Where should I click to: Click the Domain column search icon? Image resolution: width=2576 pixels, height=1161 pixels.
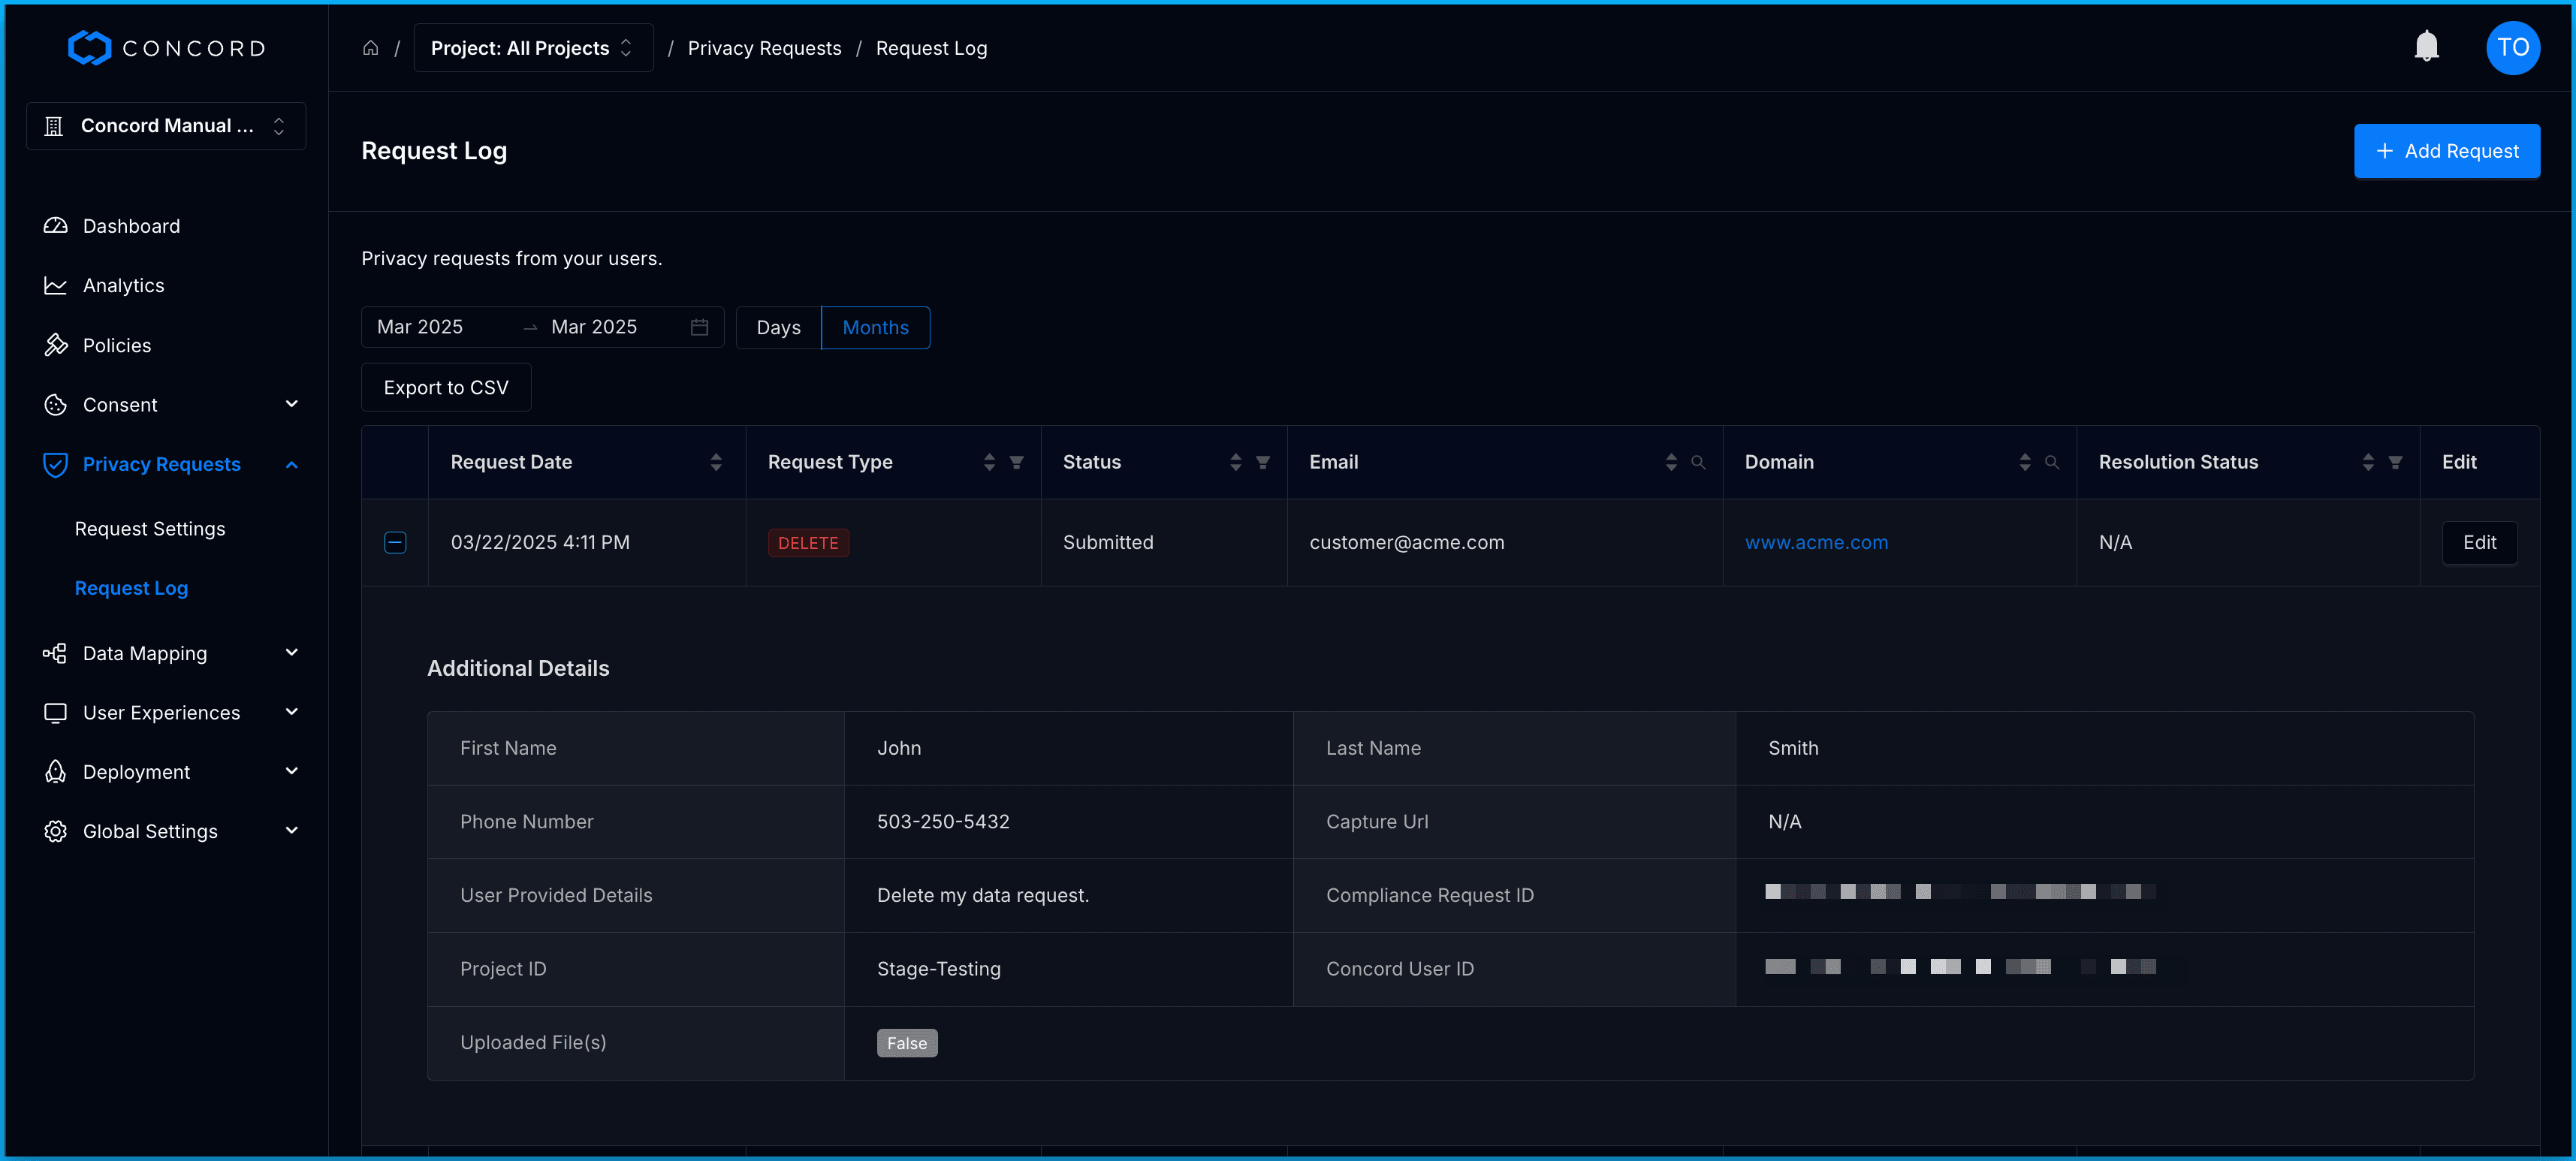tap(2051, 462)
